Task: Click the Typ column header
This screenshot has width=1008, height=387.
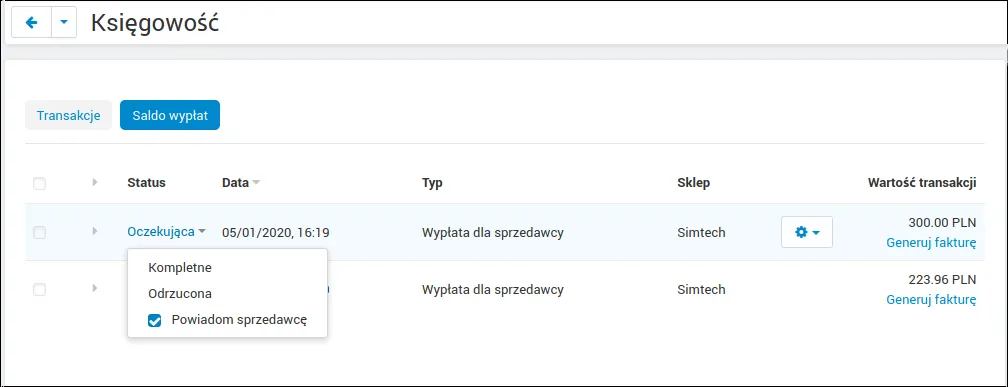Action: pyautogui.click(x=432, y=183)
